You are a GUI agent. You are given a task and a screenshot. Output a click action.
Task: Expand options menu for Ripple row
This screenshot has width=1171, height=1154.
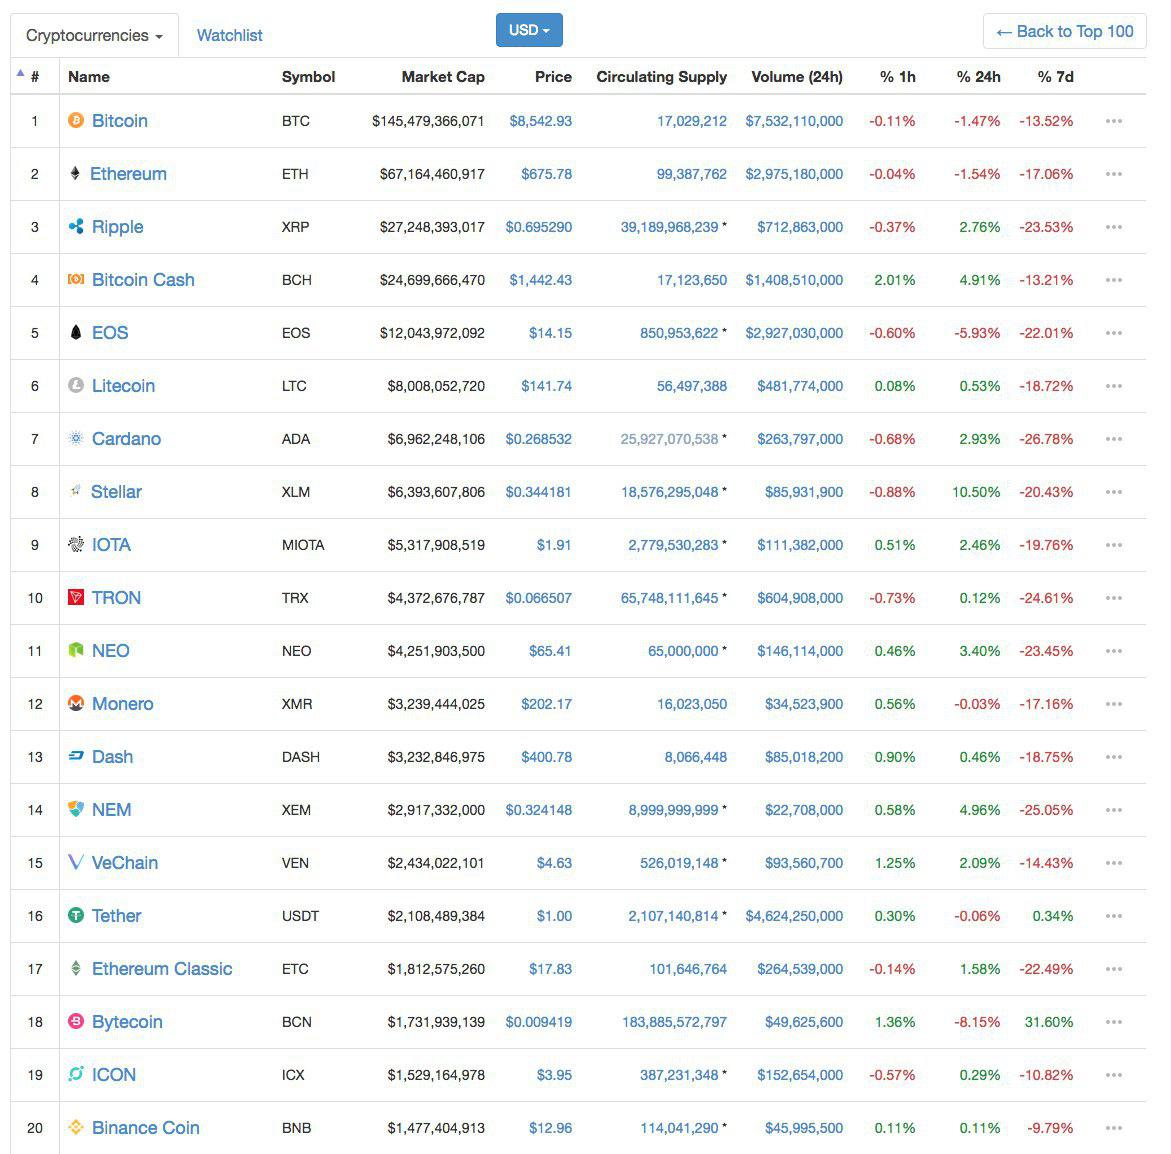(x=1113, y=227)
